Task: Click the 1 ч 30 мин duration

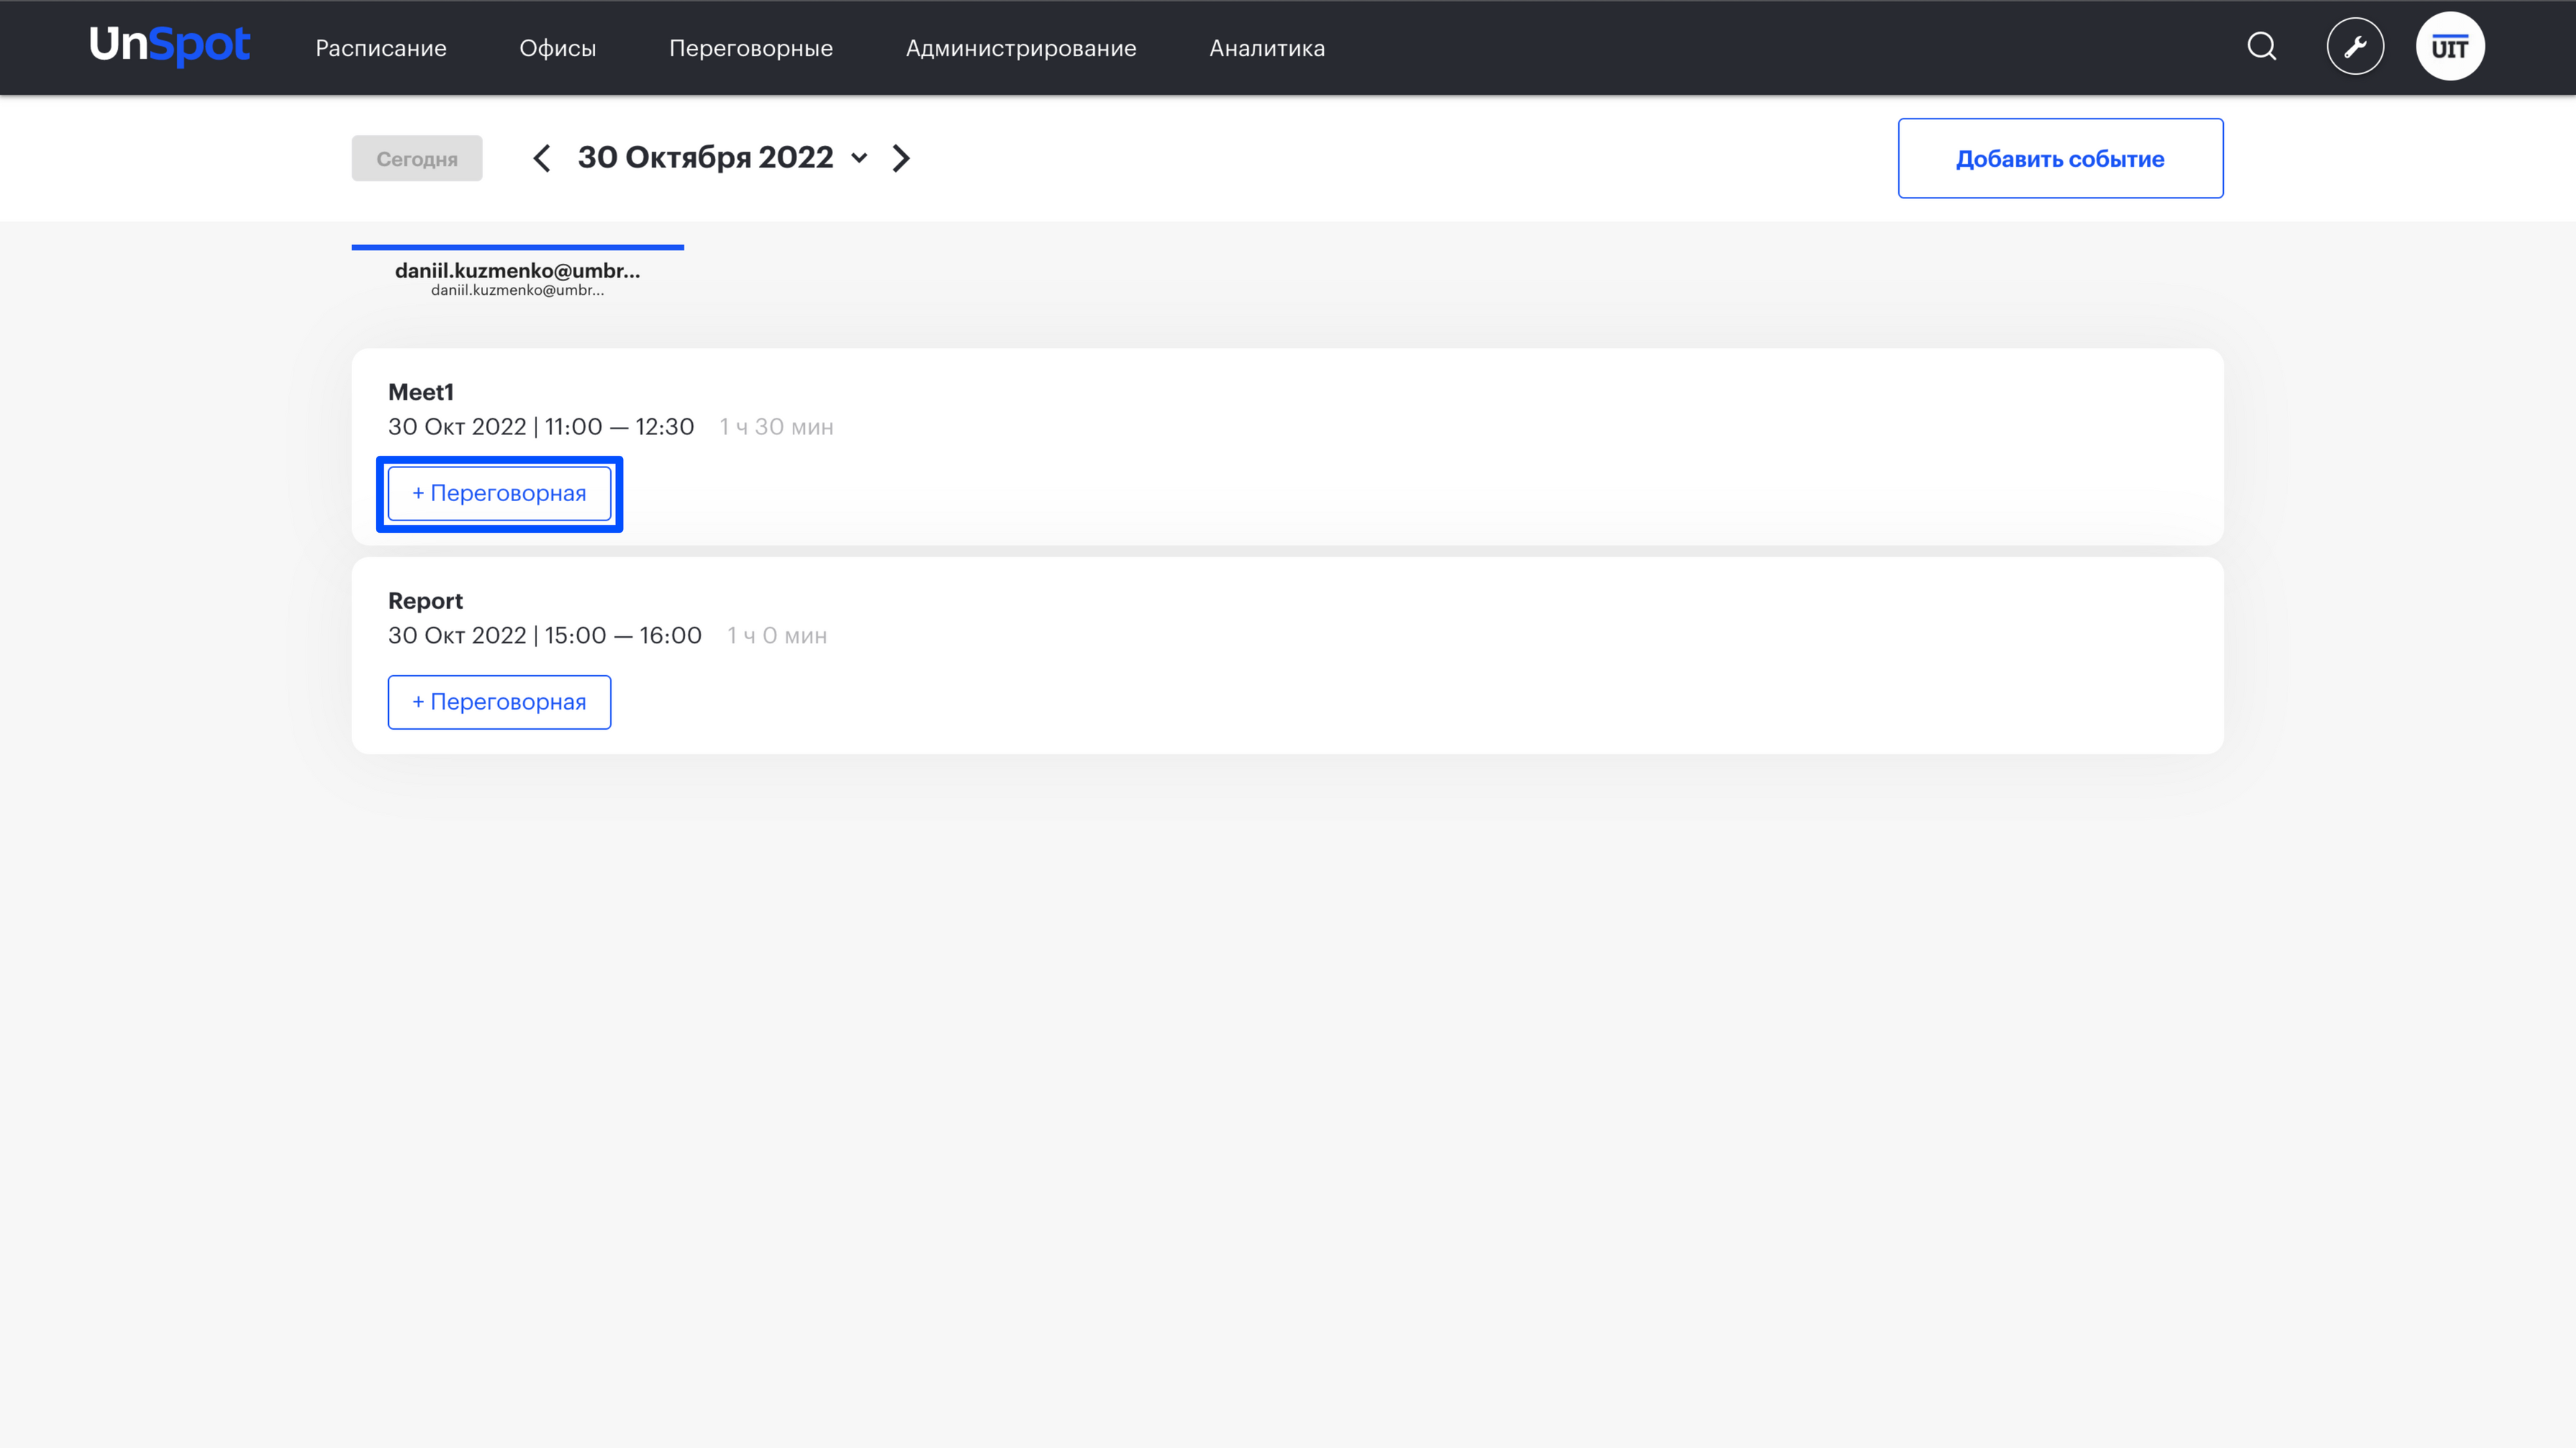Action: (x=776, y=427)
